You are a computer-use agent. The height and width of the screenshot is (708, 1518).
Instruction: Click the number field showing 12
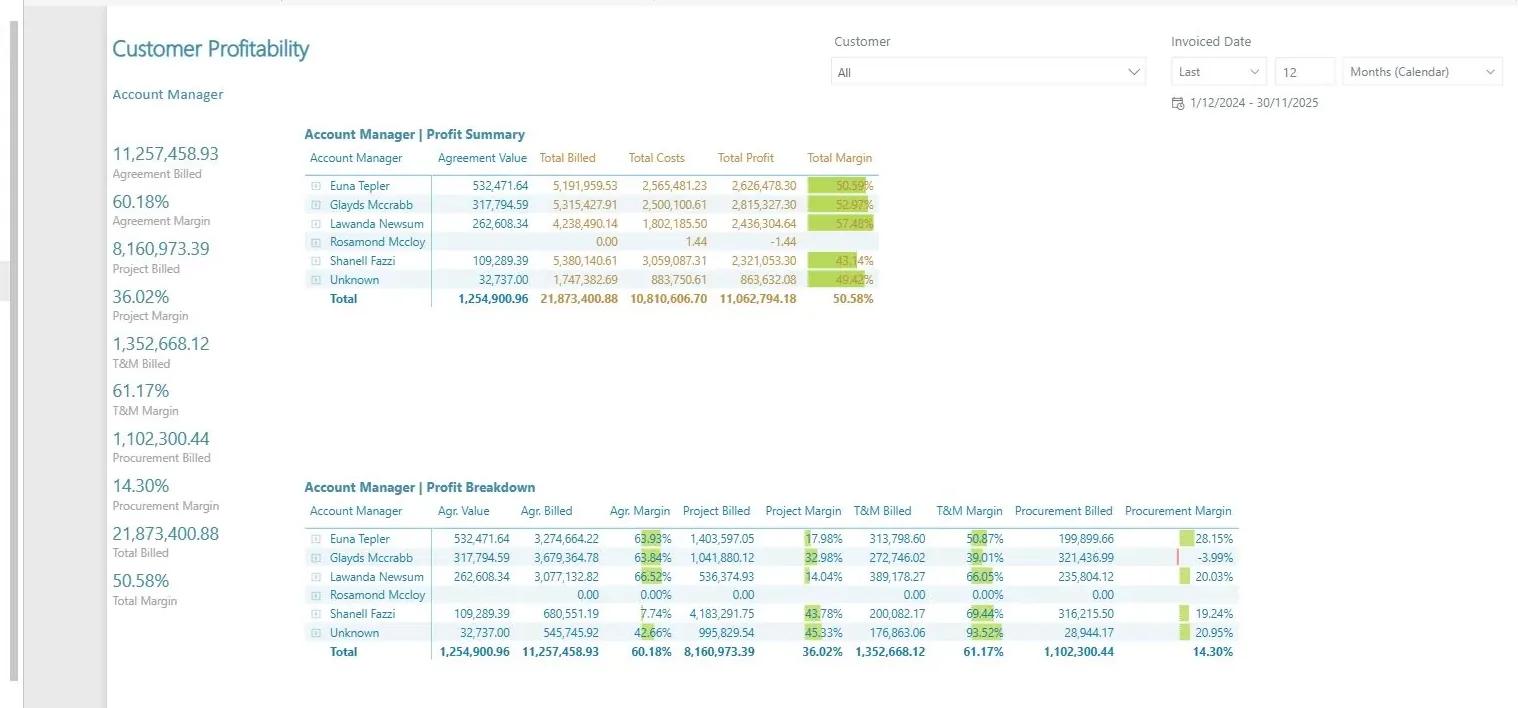[1305, 72]
